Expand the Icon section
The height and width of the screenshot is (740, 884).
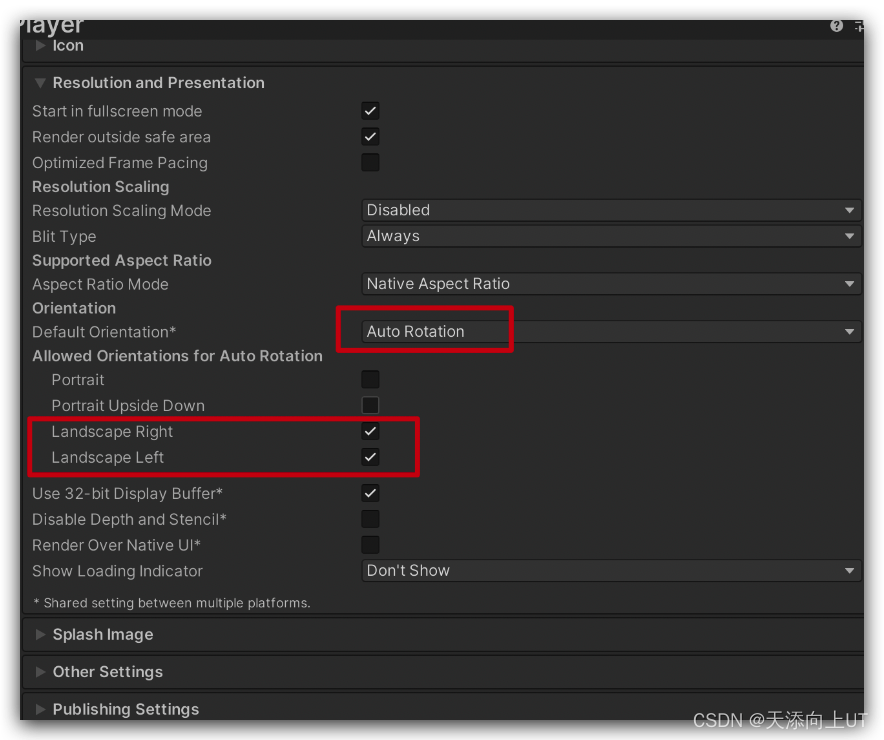point(40,46)
